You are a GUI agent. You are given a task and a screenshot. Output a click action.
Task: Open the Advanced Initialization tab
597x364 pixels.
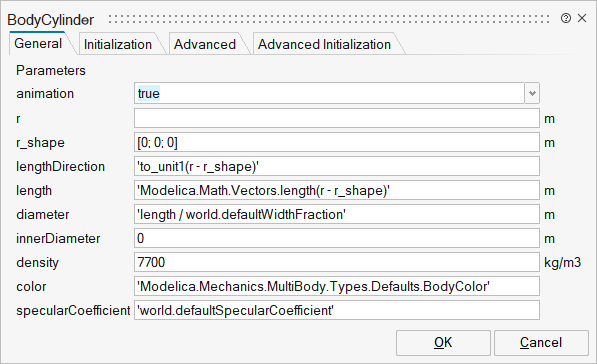coord(324,45)
